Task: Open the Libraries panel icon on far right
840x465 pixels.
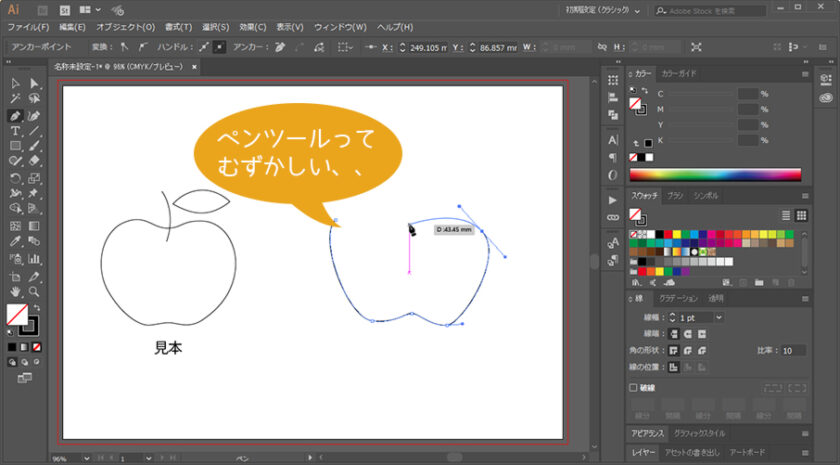Action: click(826, 79)
